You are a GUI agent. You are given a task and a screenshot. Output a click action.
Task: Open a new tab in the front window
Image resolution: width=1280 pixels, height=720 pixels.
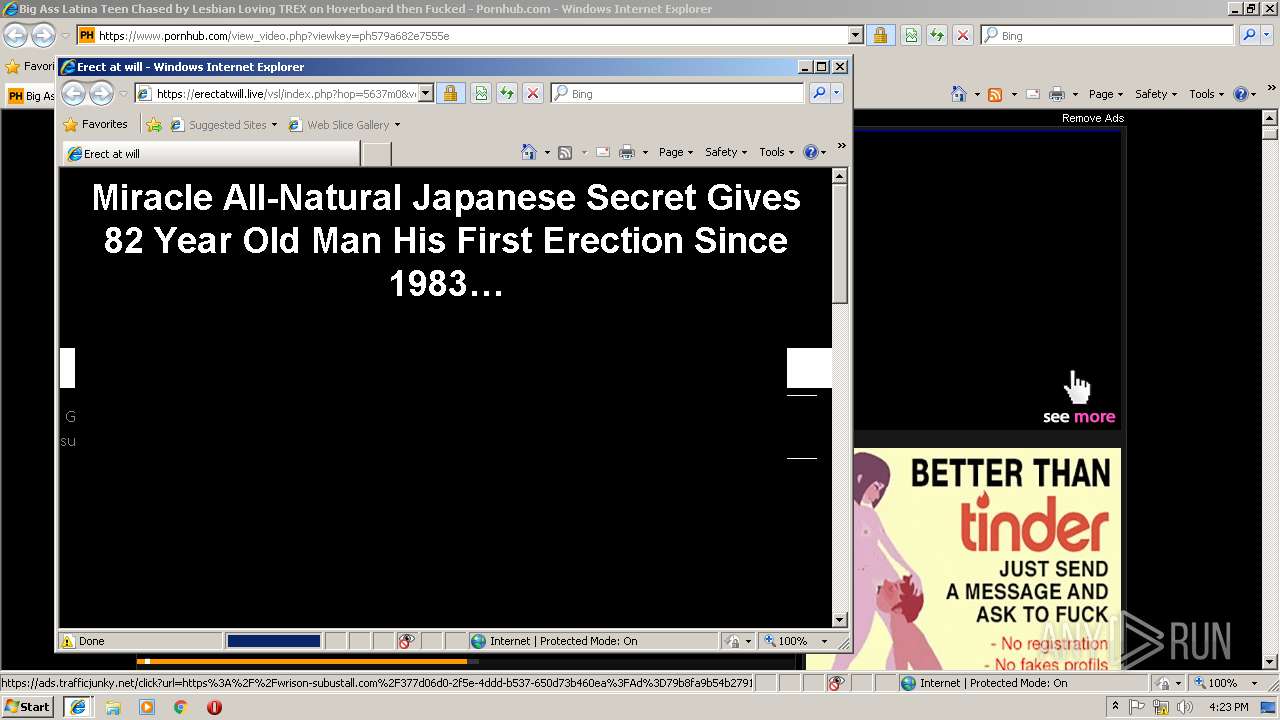(376, 154)
